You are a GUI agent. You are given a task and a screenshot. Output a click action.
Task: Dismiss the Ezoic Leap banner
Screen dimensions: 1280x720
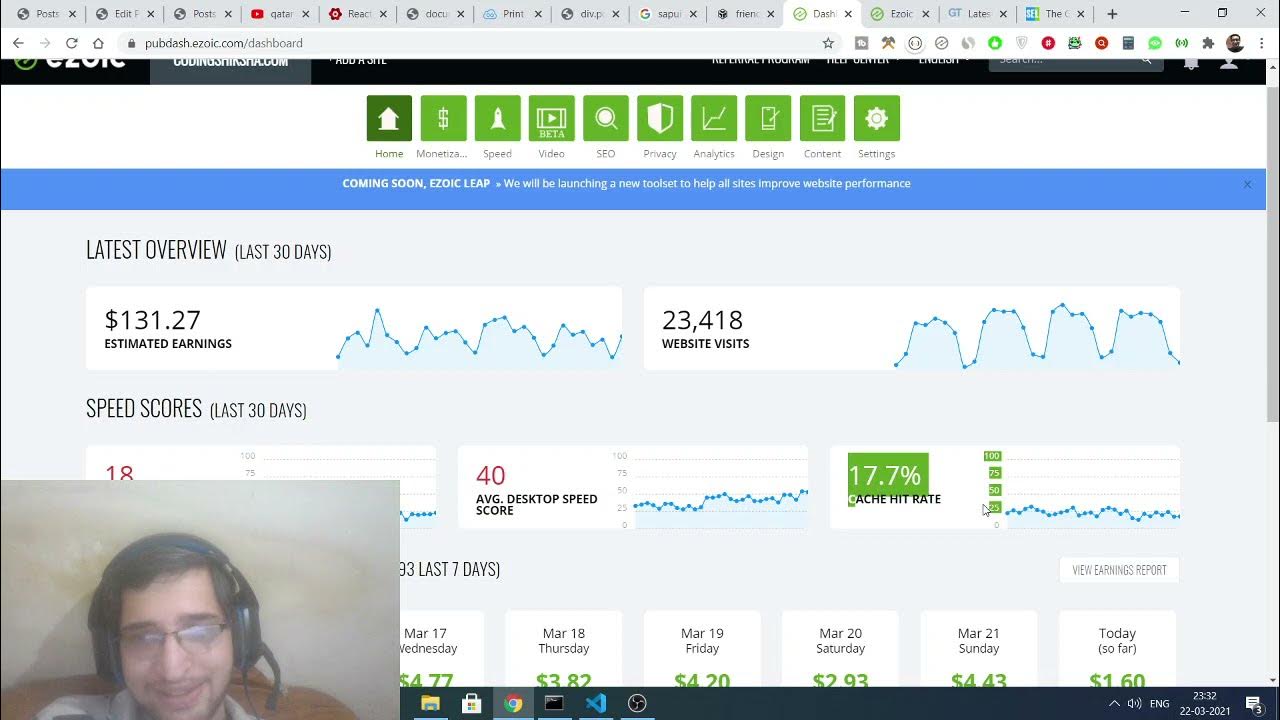coord(1247,185)
